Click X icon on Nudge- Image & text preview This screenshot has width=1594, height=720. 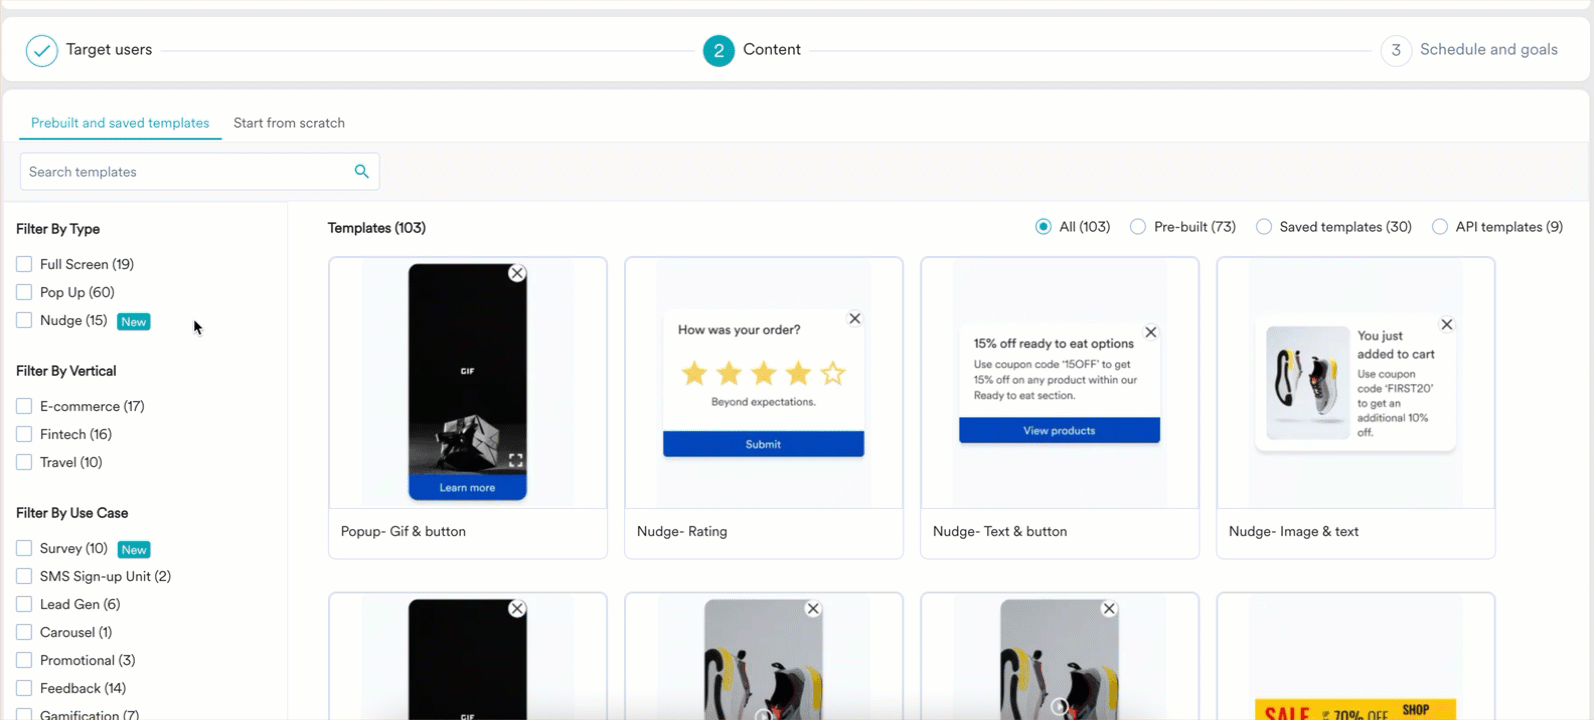pyautogui.click(x=1446, y=325)
